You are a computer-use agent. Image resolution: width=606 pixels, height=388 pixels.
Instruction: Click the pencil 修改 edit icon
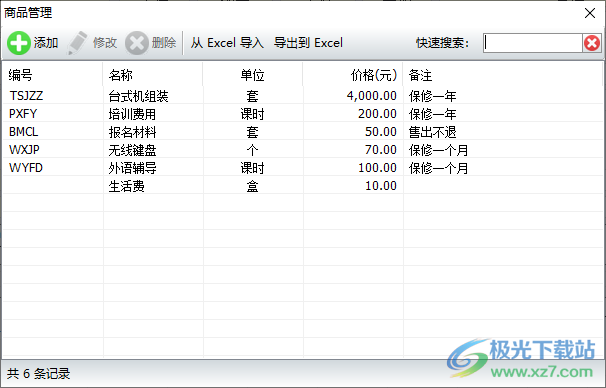pos(77,43)
